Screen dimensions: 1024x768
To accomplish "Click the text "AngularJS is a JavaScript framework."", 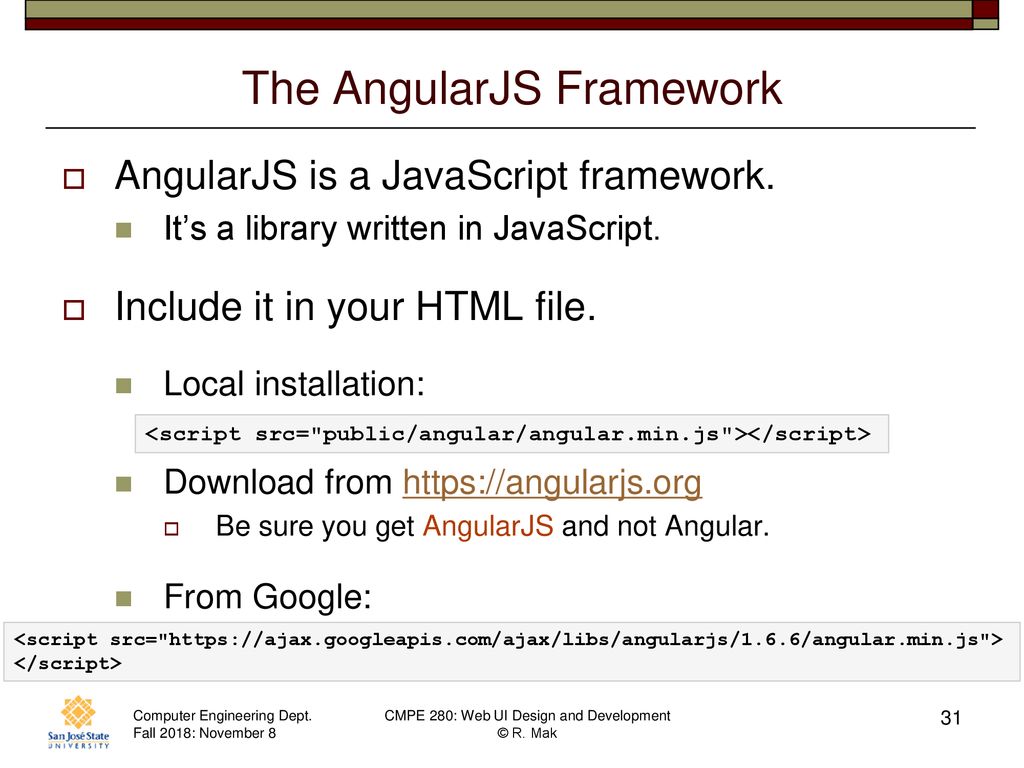I will (x=444, y=176).
